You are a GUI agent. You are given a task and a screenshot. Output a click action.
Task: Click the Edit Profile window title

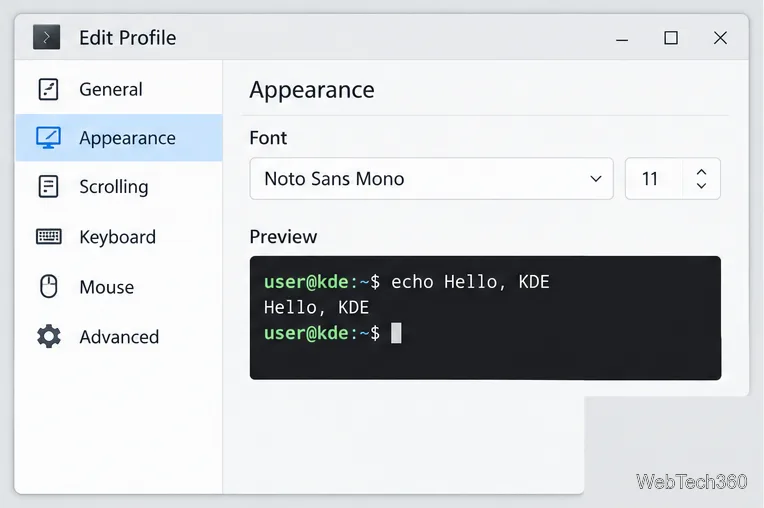tap(128, 38)
